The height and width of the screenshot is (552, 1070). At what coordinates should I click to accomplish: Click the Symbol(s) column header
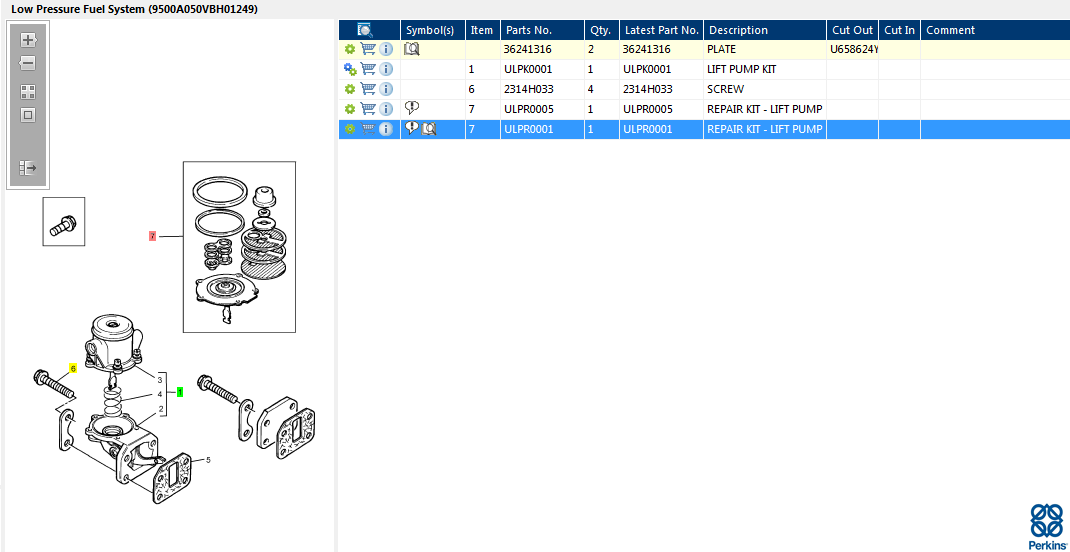pos(433,30)
